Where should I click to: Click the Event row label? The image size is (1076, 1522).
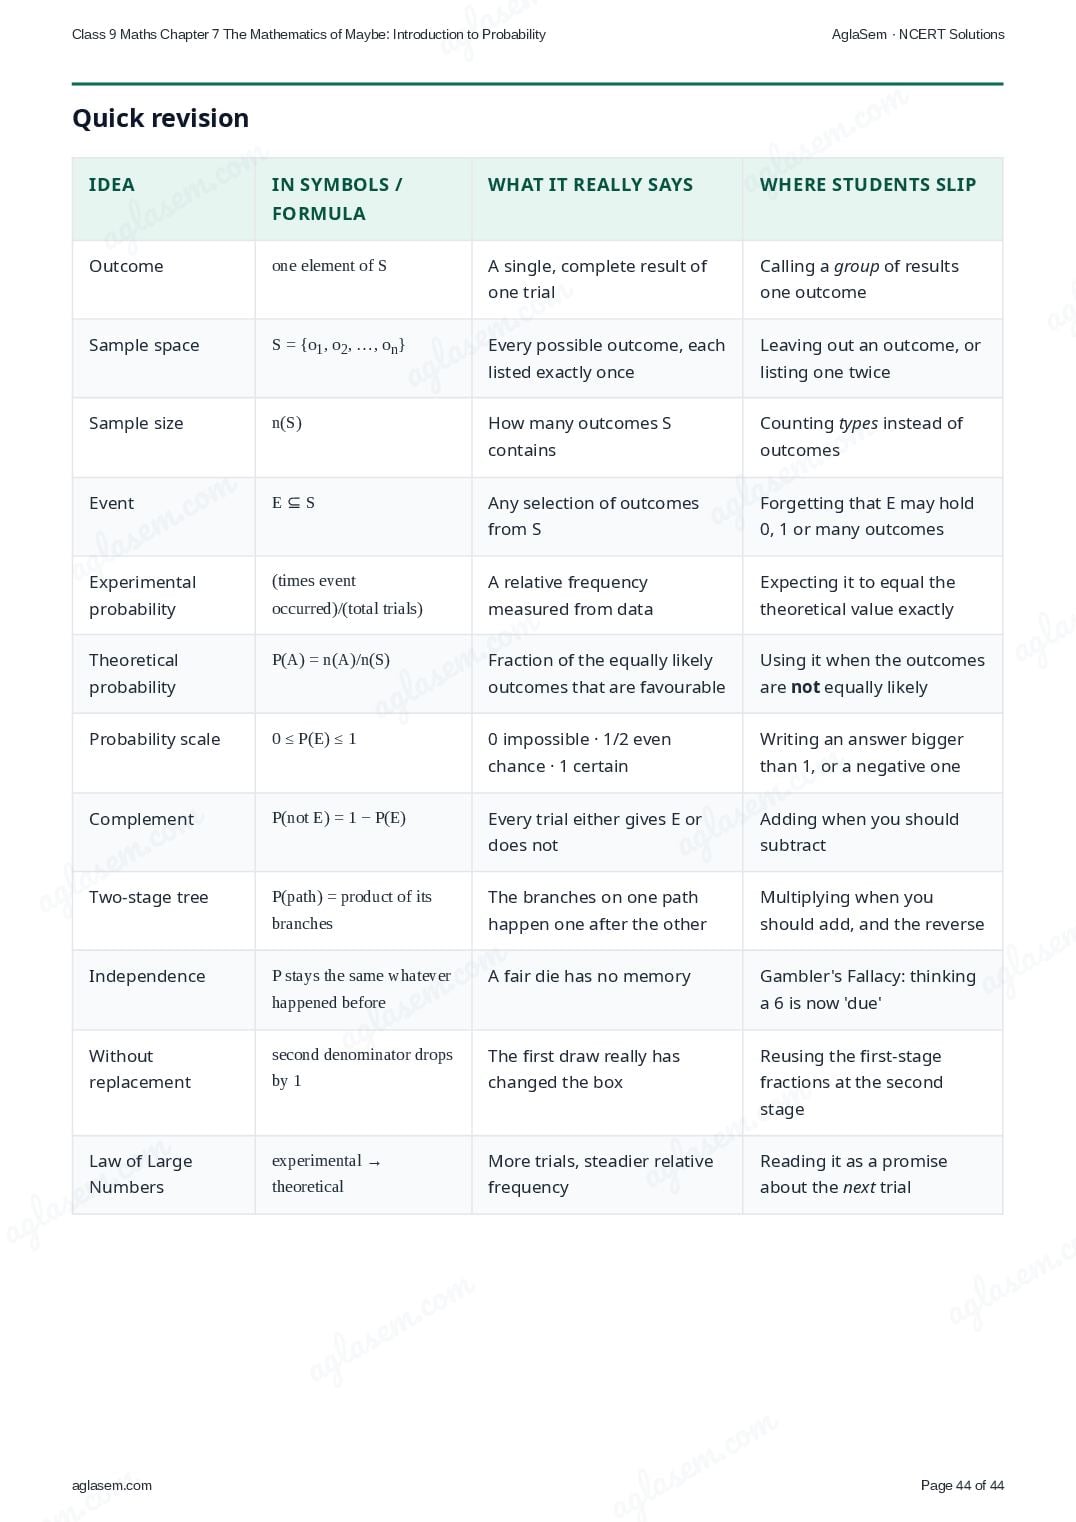pyautogui.click(x=111, y=503)
